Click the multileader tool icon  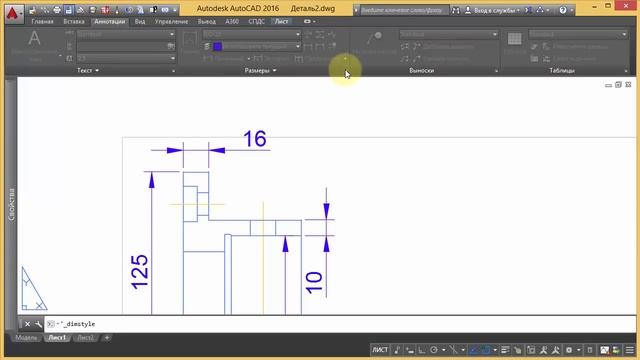click(374, 39)
